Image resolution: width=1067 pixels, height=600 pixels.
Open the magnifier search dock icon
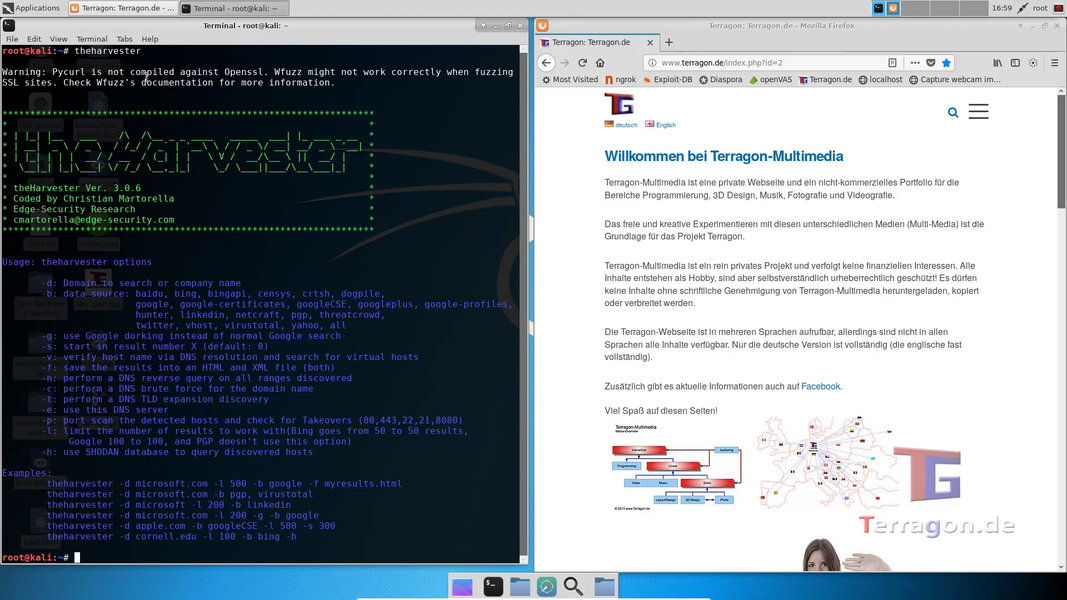click(573, 586)
